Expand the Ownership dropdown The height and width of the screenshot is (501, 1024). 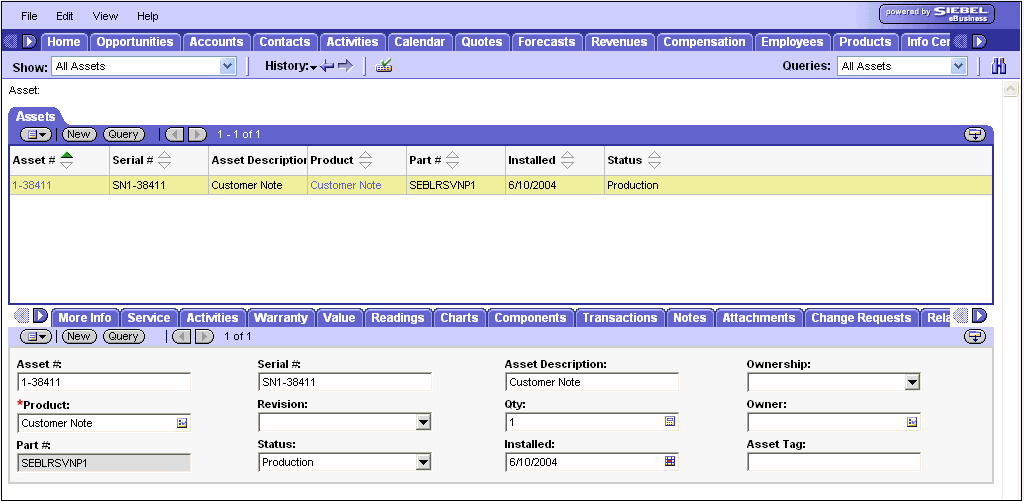(x=912, y=383)
